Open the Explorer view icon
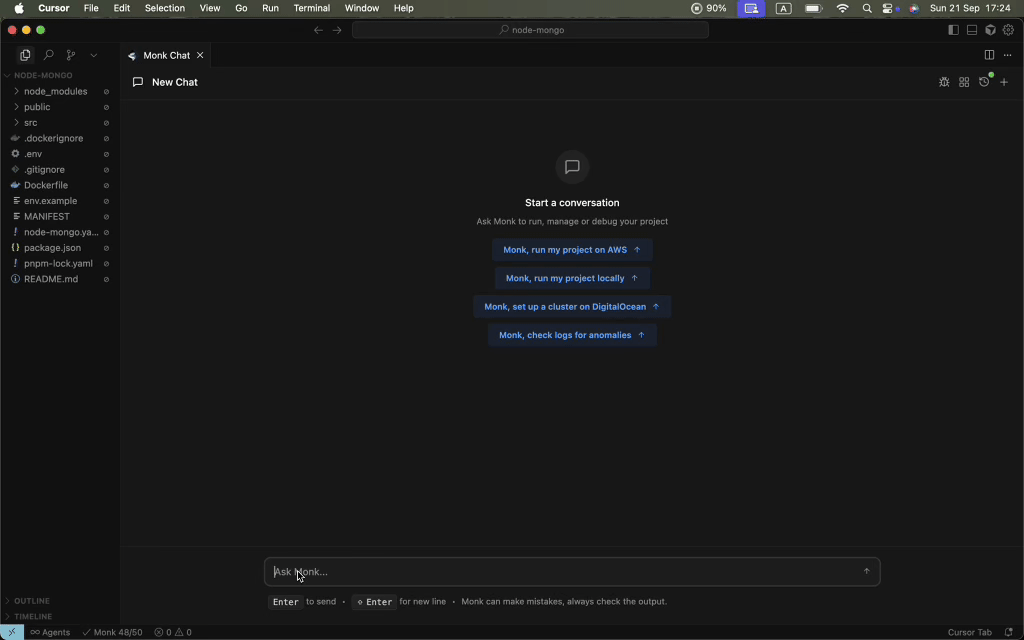Viewport: 1024px width, 640px height. pos(25,56)
